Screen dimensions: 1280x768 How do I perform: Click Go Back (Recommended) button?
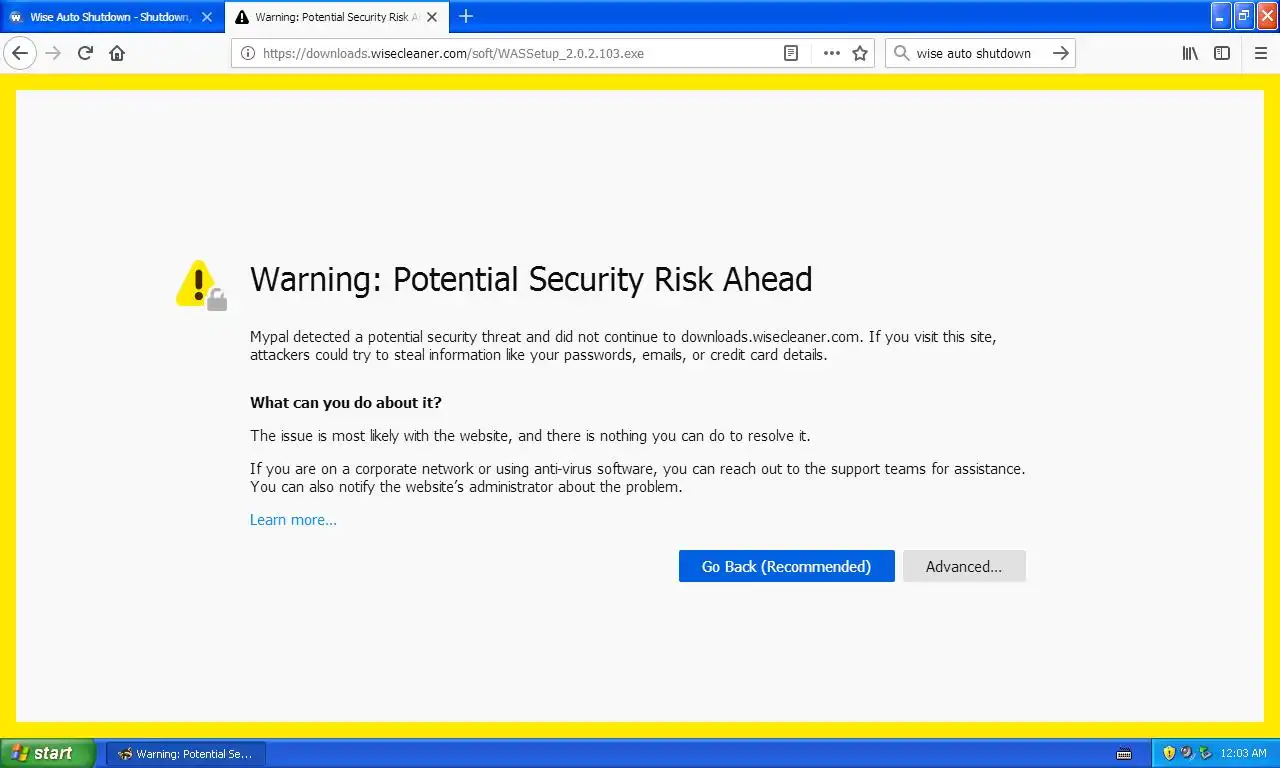(786, 566)
